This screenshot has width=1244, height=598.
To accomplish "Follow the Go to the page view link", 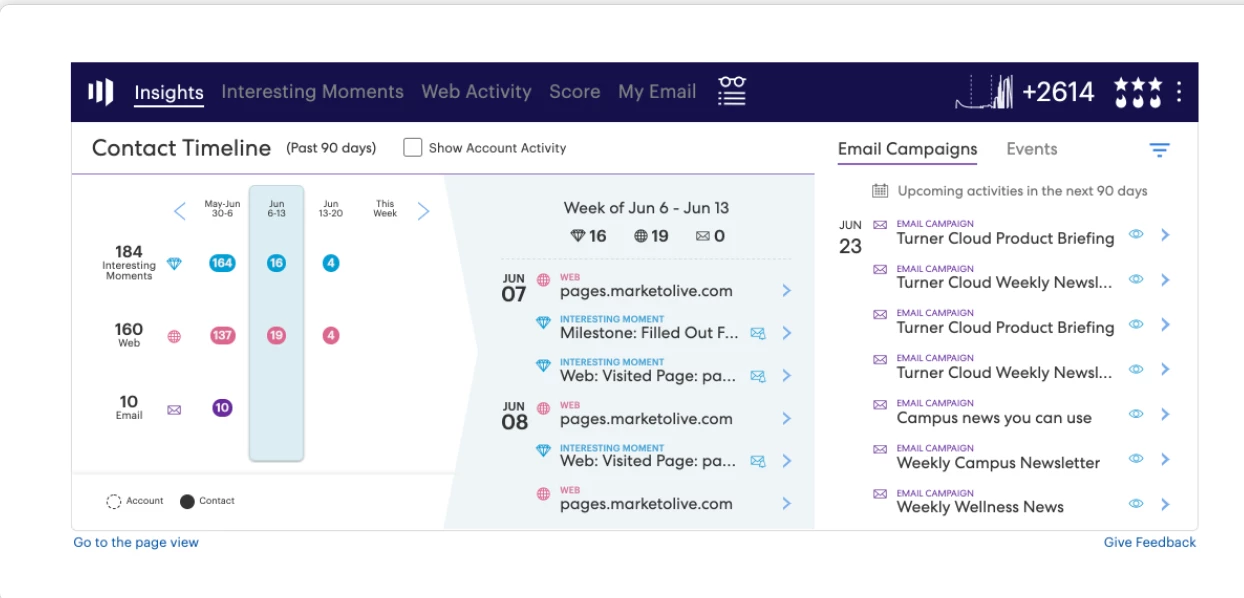I will pyautogui.click(x=136, y=543).
